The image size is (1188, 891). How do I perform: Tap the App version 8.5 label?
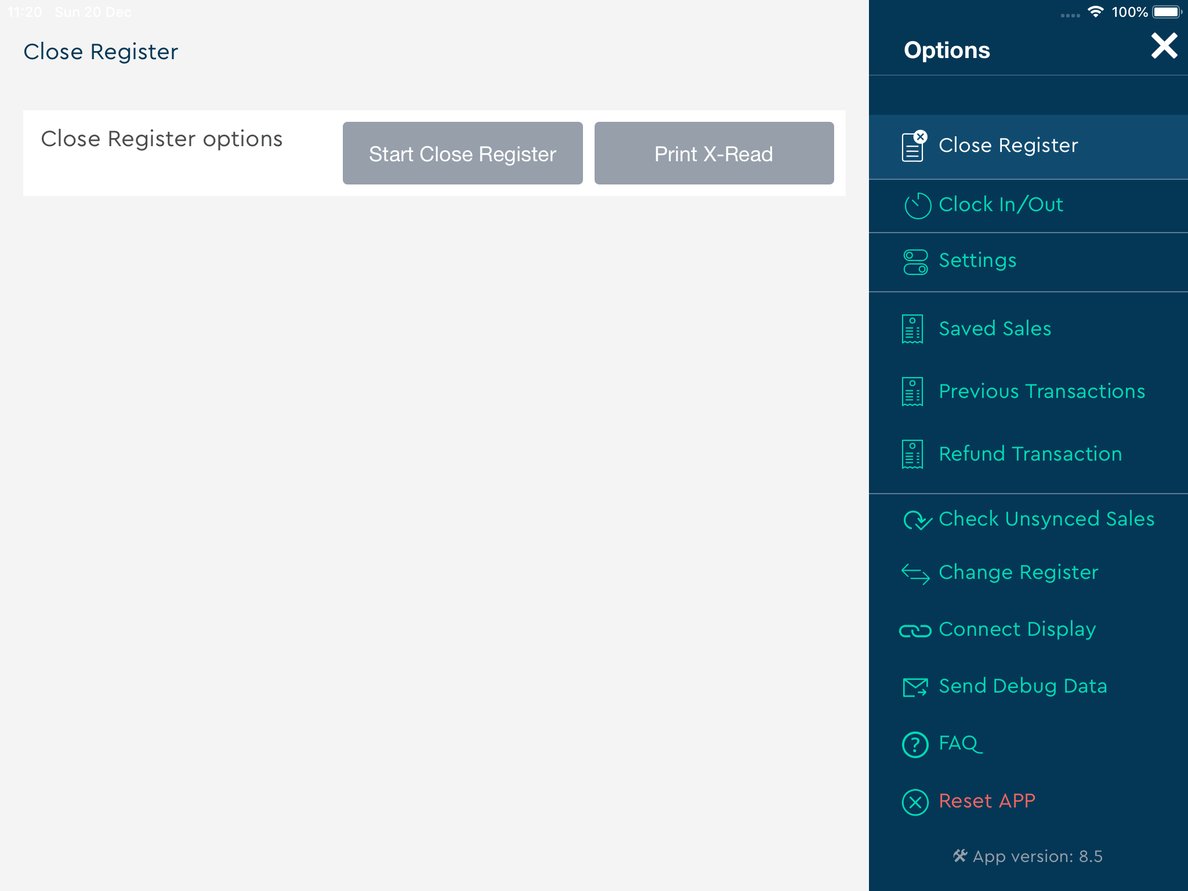point(1028,856)
